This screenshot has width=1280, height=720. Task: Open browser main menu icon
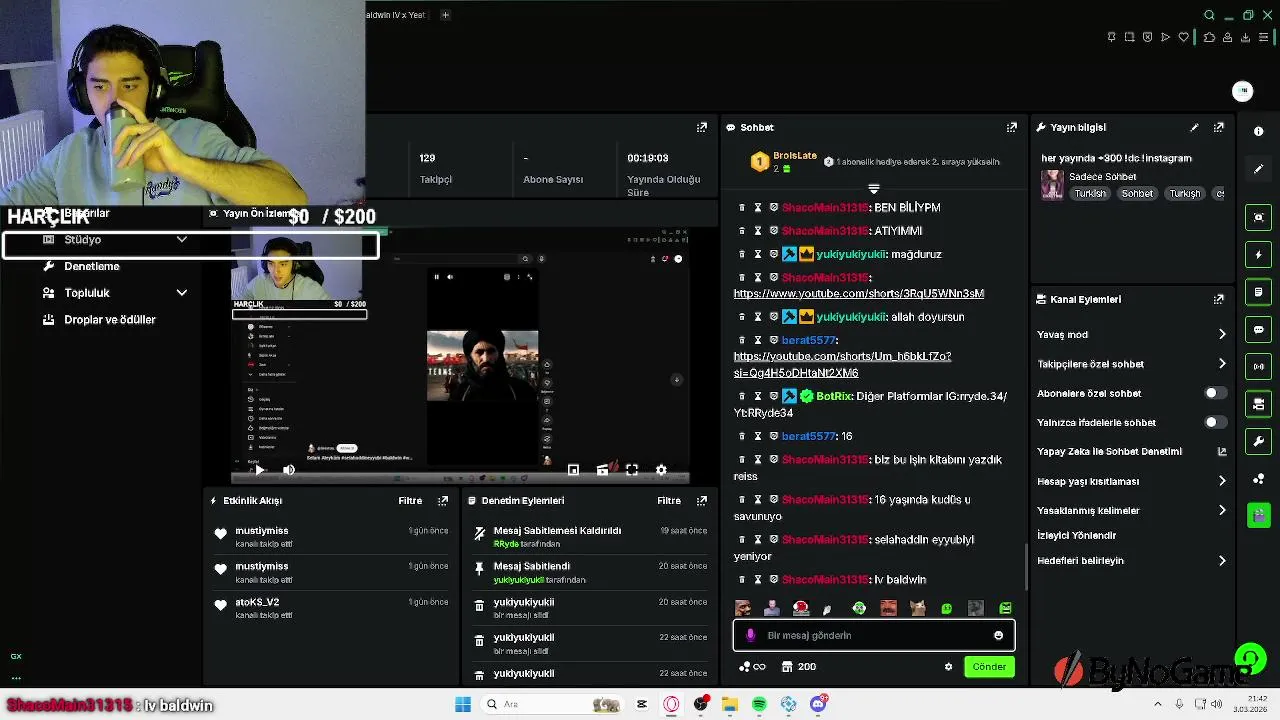1264,37
